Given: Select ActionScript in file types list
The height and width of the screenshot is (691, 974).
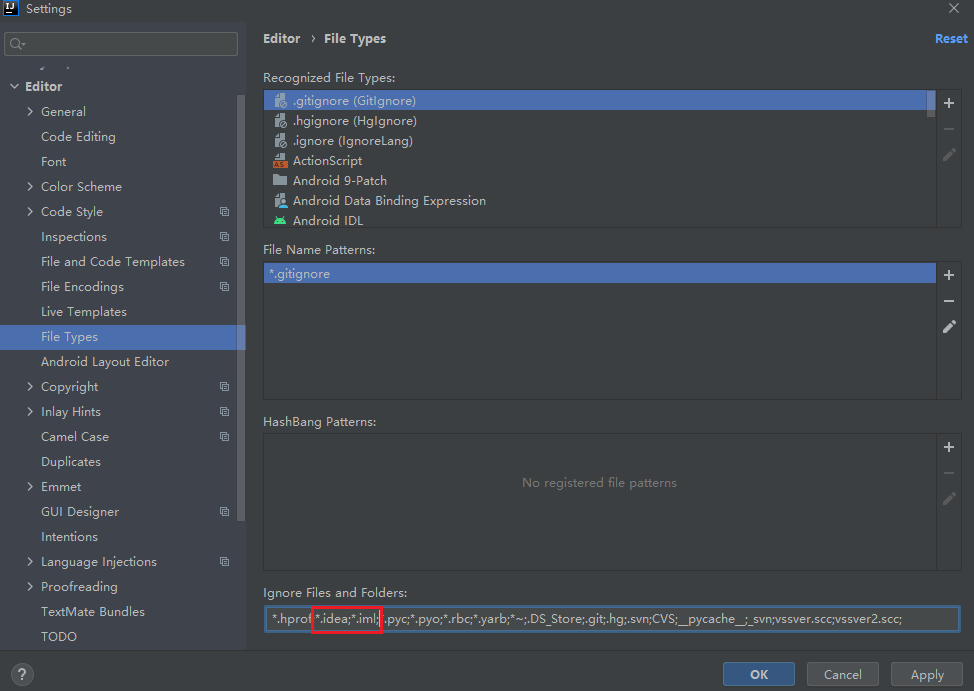Looking at the screenshot, I should (599, 160).
